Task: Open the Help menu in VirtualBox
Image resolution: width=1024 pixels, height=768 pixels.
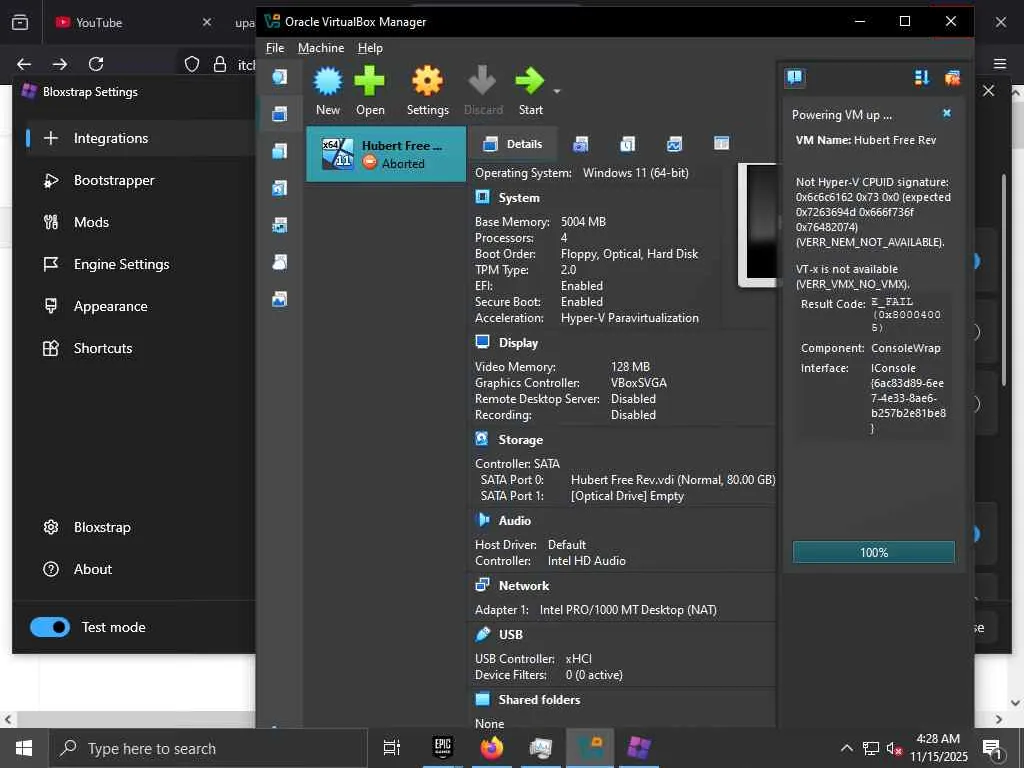Action: point(370,48)
